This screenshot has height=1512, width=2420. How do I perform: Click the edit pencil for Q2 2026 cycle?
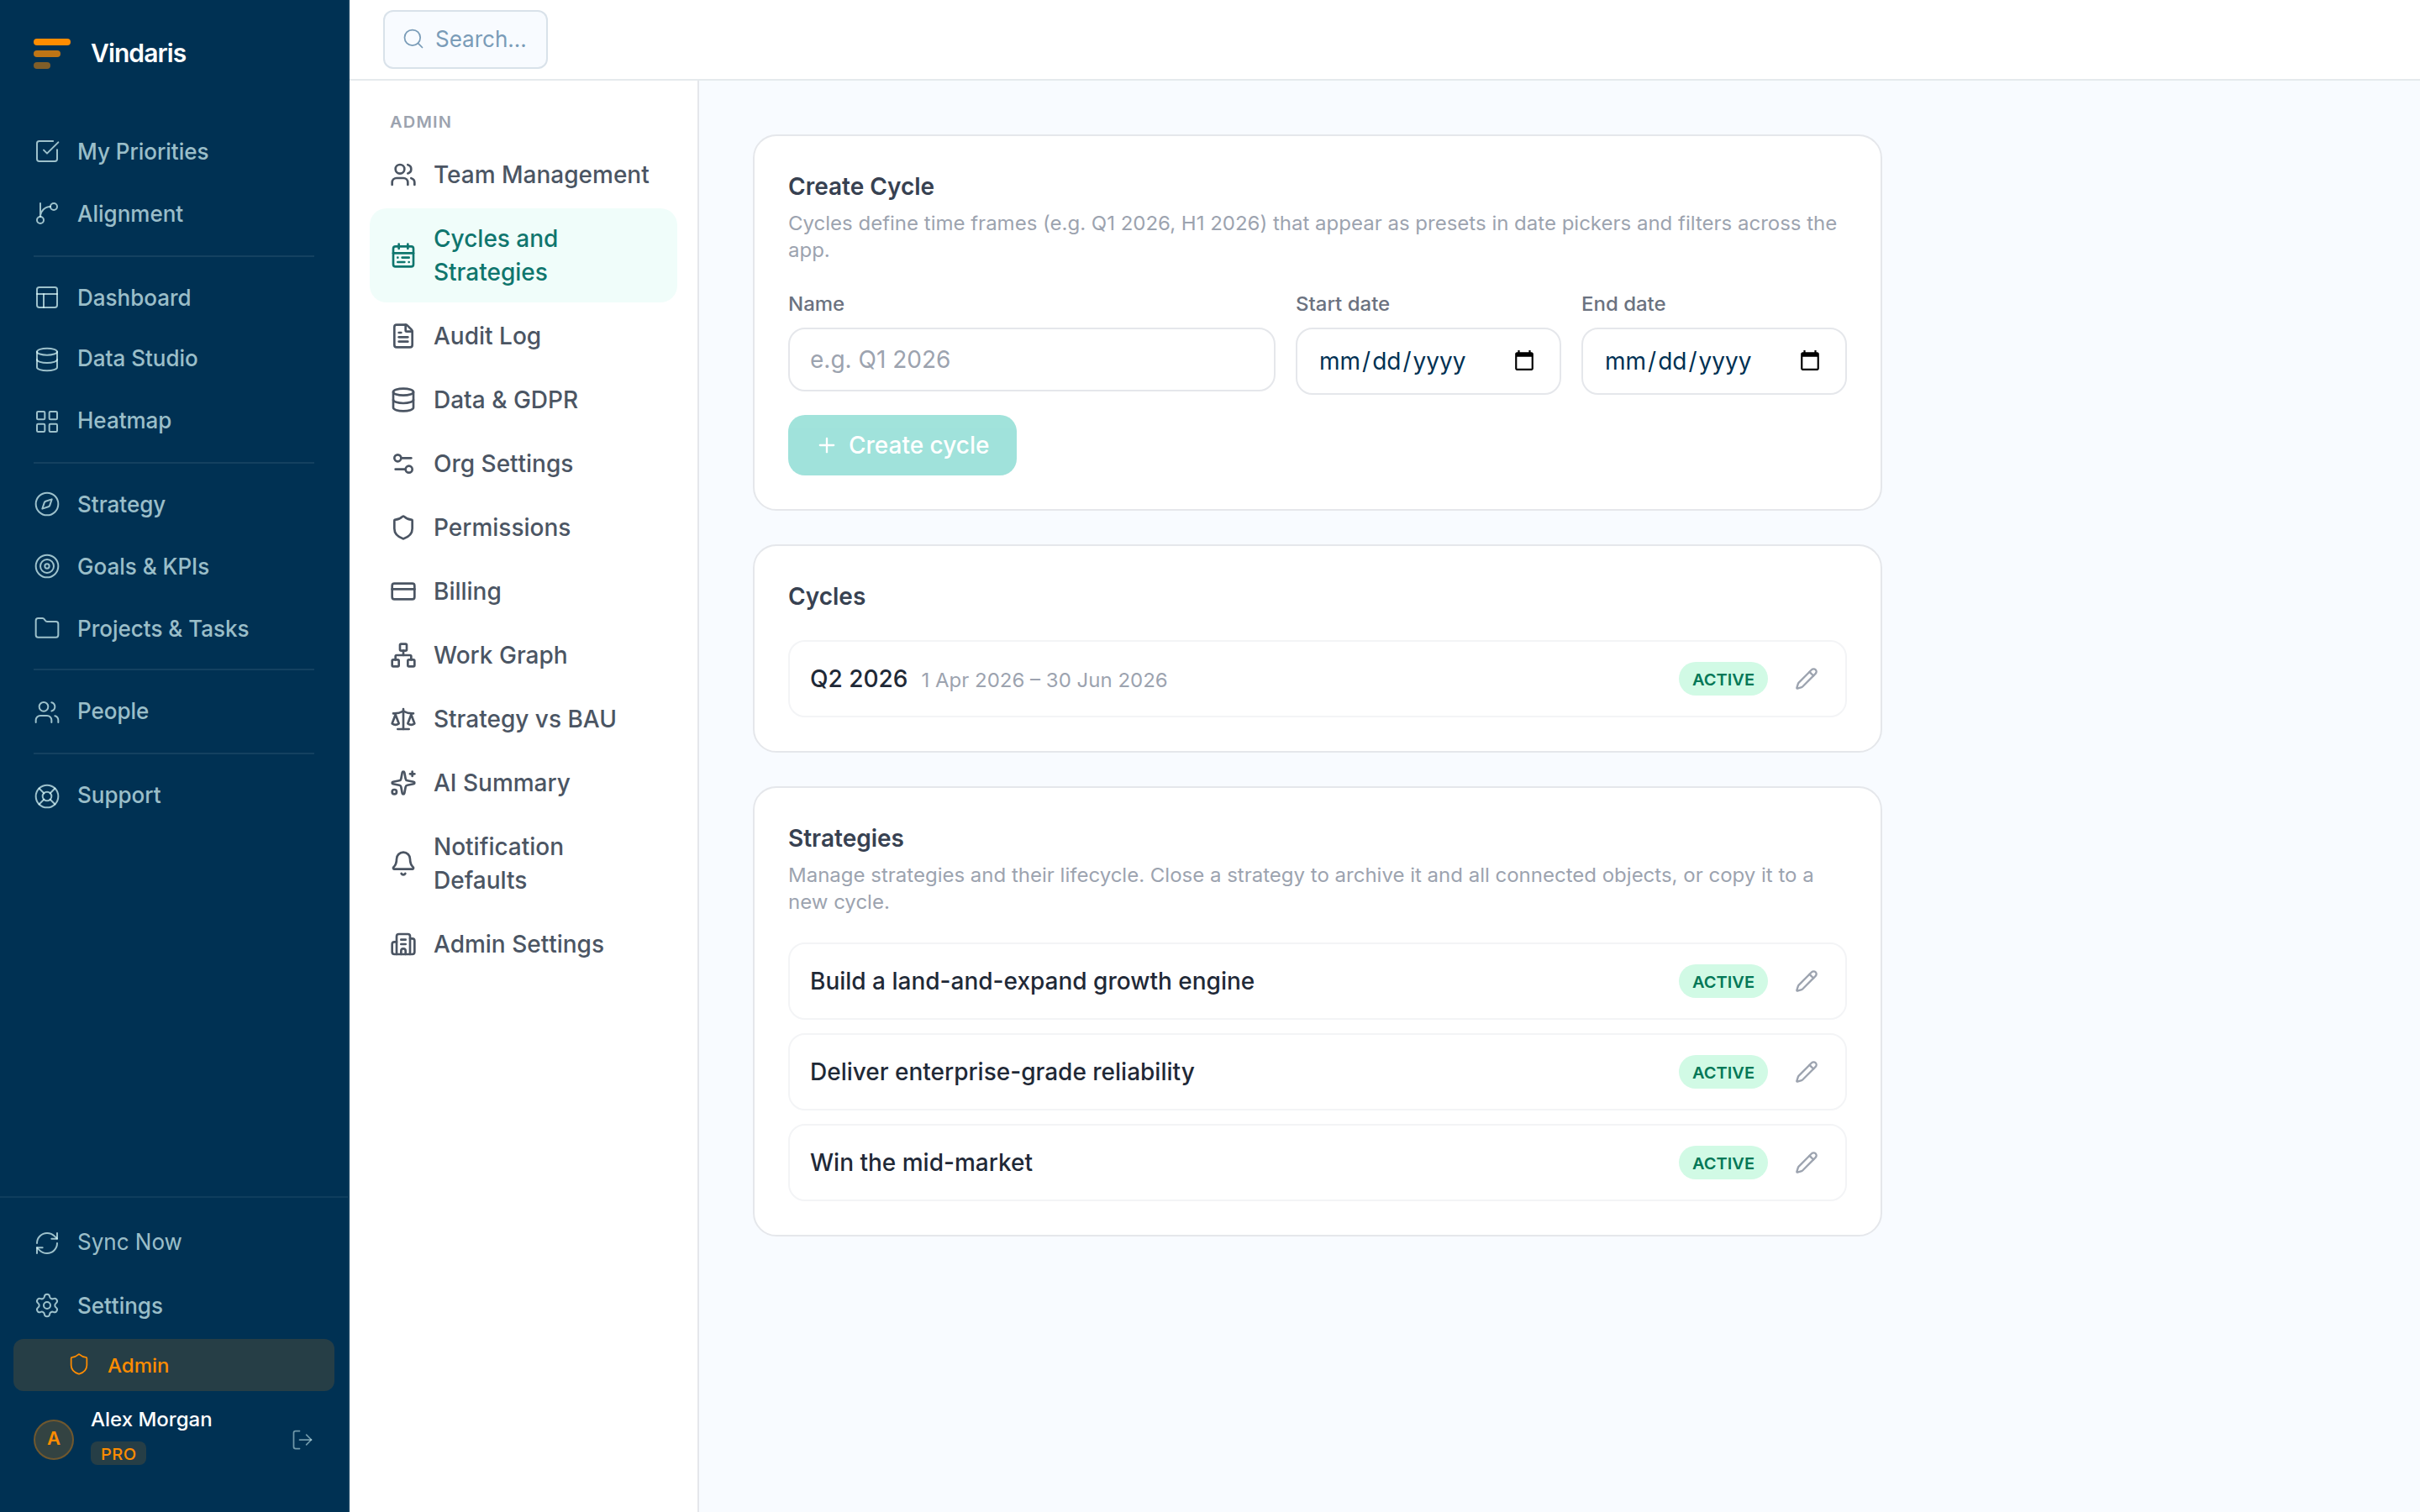[1806, 679]
